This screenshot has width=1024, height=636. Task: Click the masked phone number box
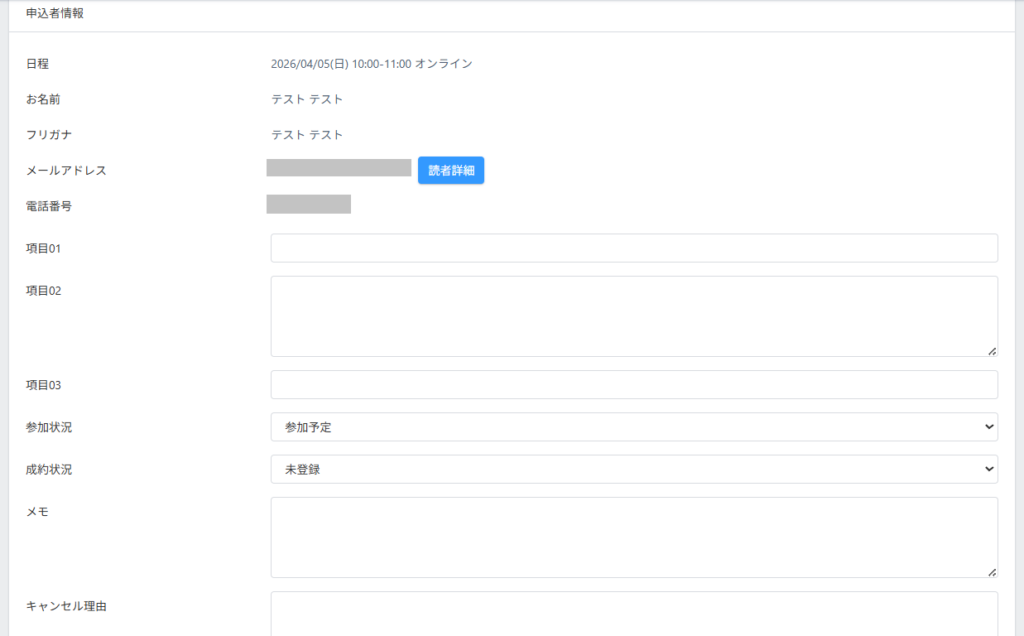pyautogui.click(x=308, y=205)
